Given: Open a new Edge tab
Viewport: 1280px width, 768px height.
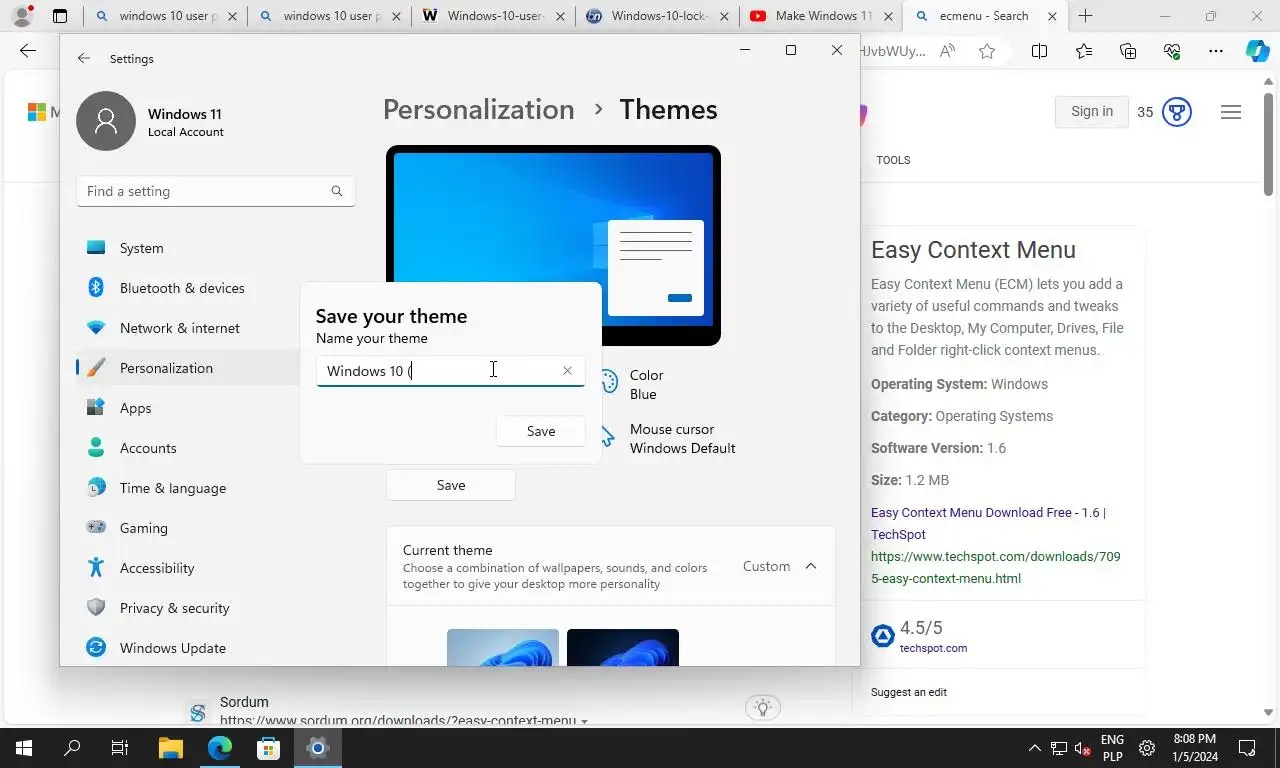Looking at the screenshot, I should click(1085, 16).
